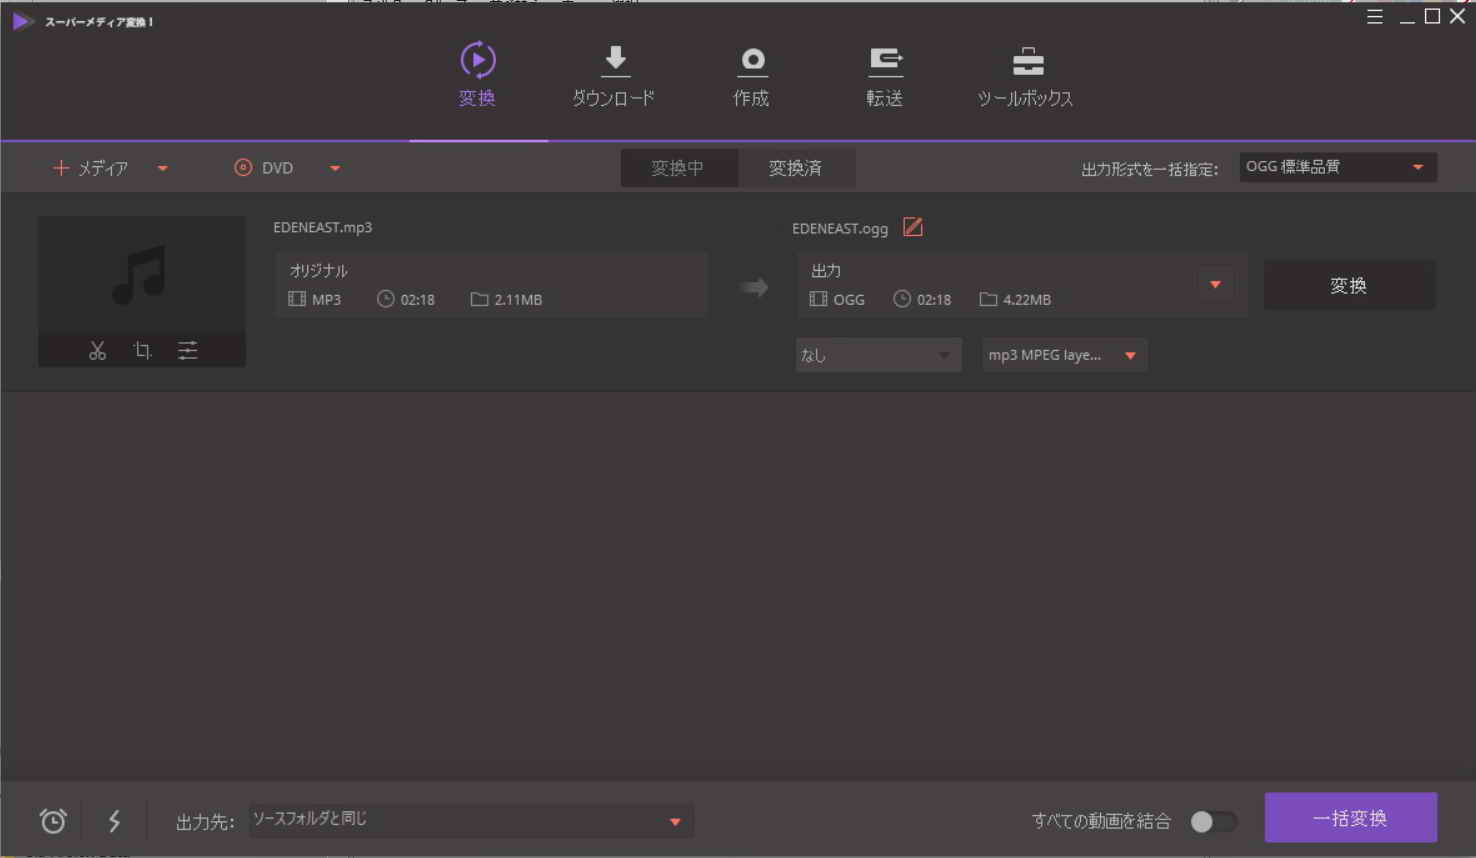Switch to the 変換済 tab
The height and width of the screenshot is (858, 1476).
point(795,168)
